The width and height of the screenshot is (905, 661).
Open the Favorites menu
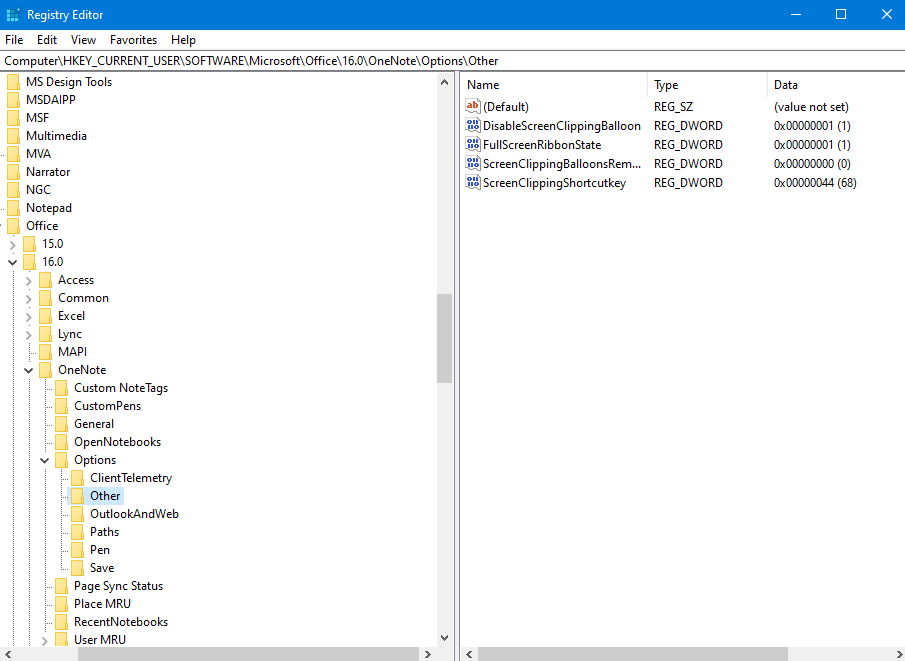click(x=133, y=40)
